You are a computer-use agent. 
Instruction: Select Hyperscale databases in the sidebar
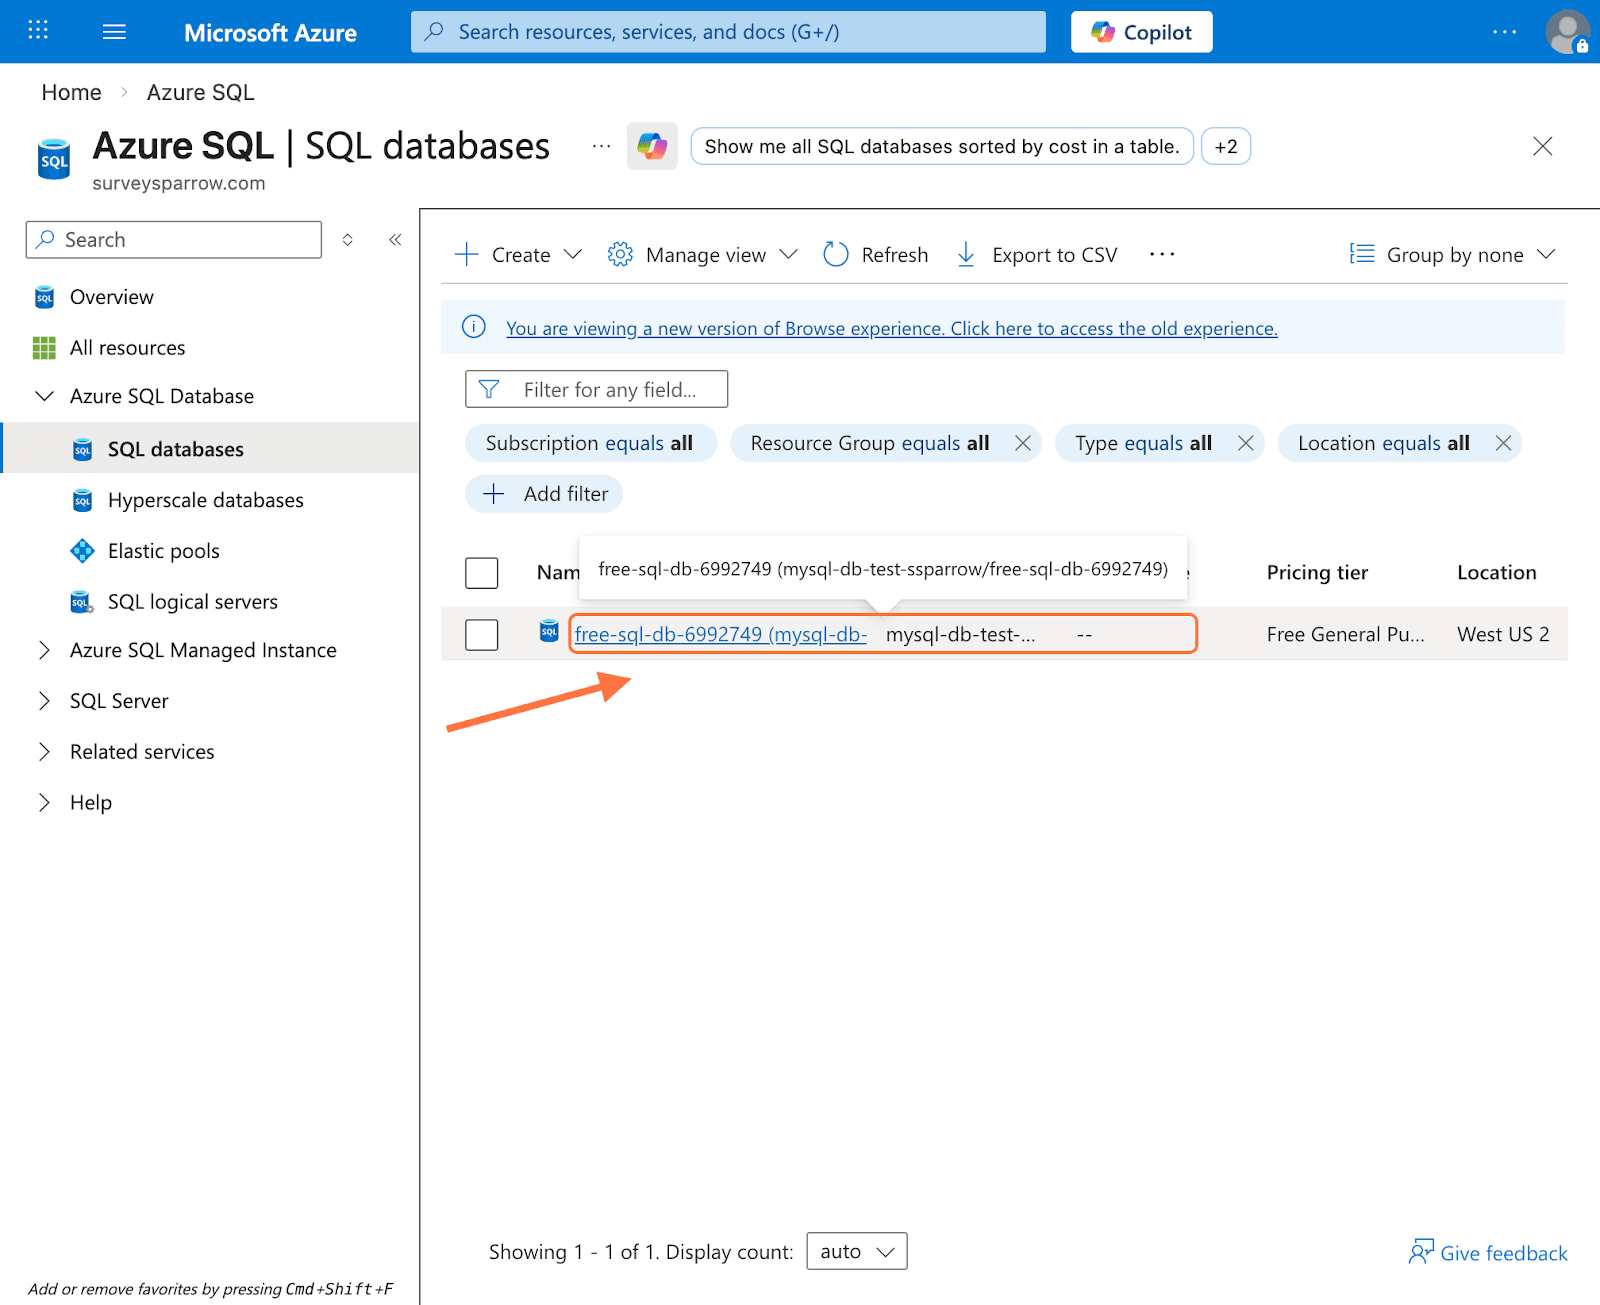[205, 500]
